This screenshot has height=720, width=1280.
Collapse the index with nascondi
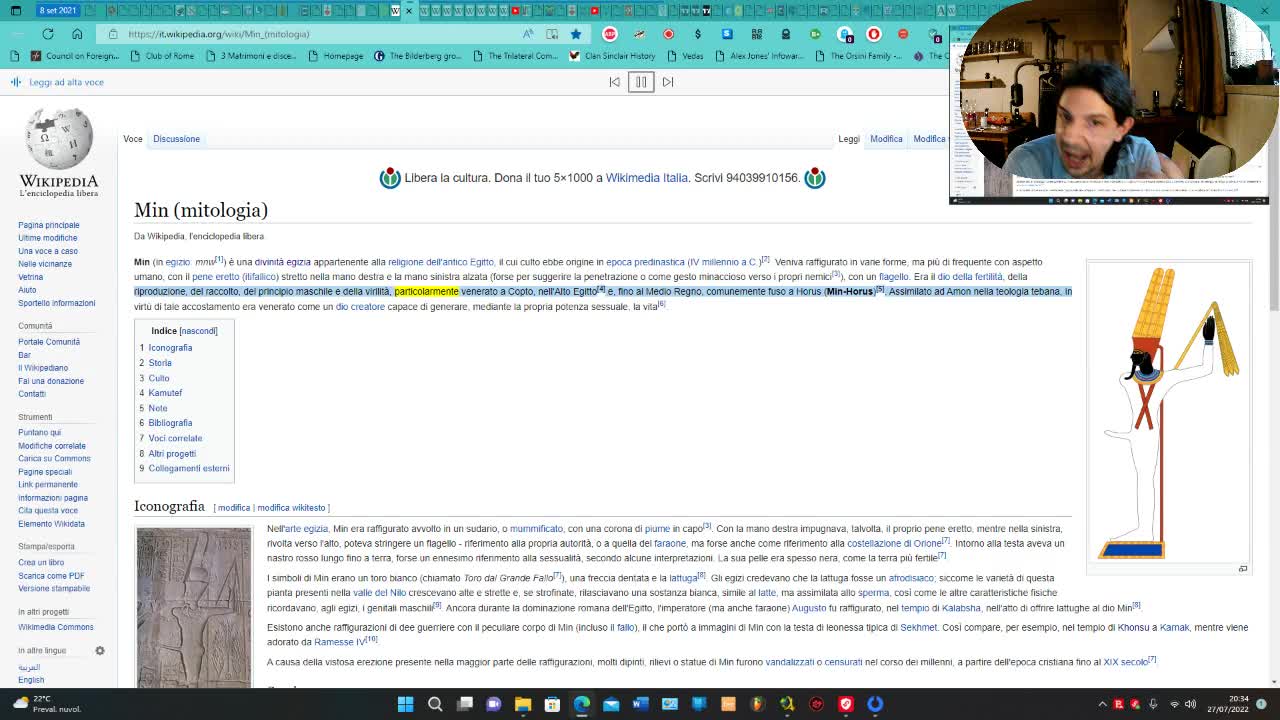[198, 331]
